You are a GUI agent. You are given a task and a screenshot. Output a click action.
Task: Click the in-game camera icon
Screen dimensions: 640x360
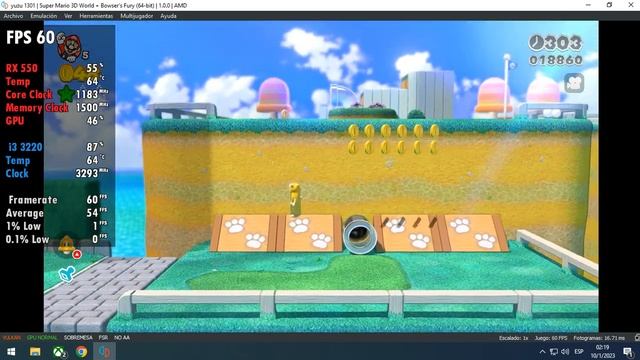pyautogui.click(x=574, y=83)
